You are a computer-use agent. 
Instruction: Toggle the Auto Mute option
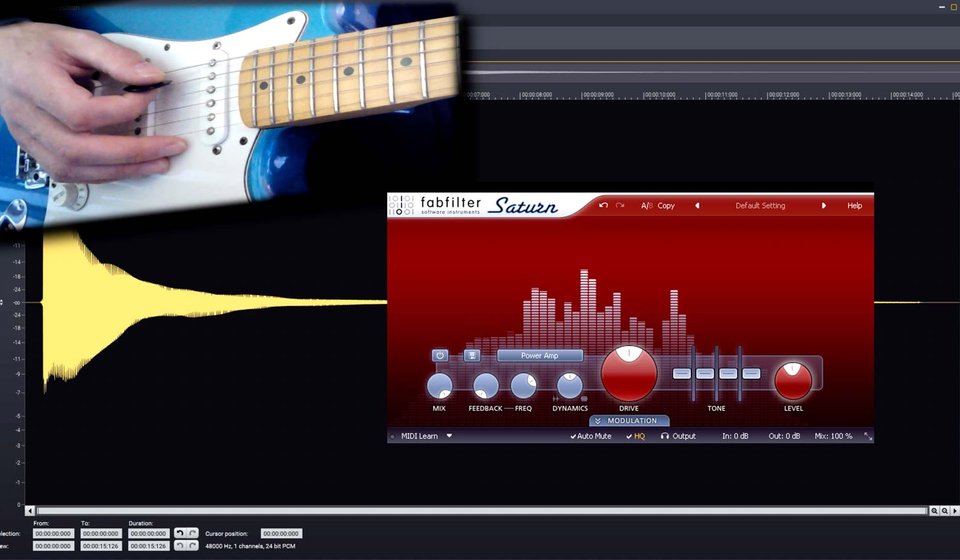[x=590, y=436]
